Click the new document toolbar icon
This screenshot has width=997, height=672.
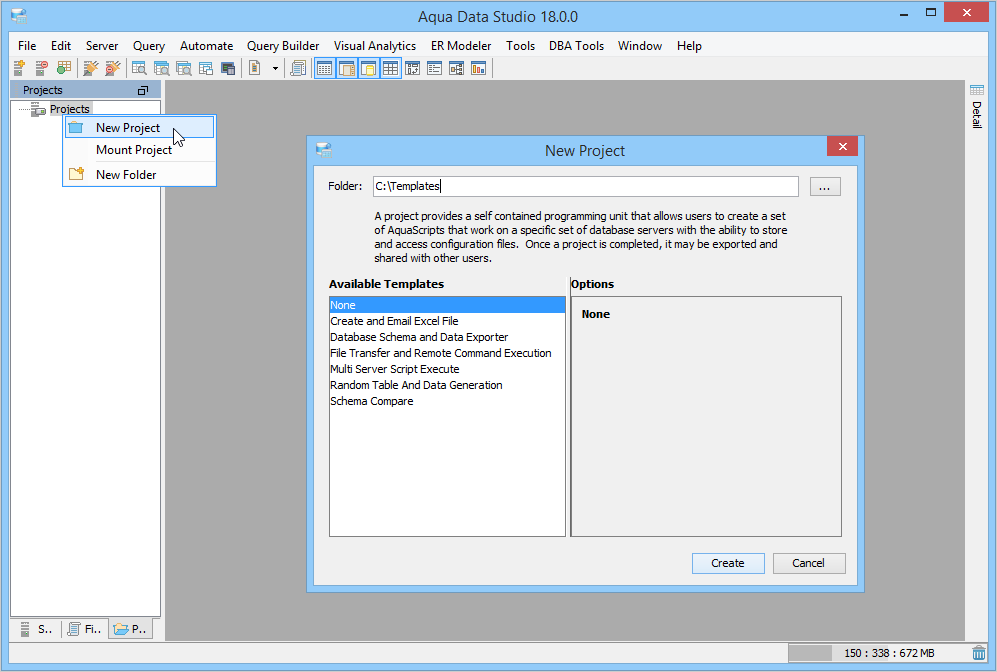[x=255, y=68]
